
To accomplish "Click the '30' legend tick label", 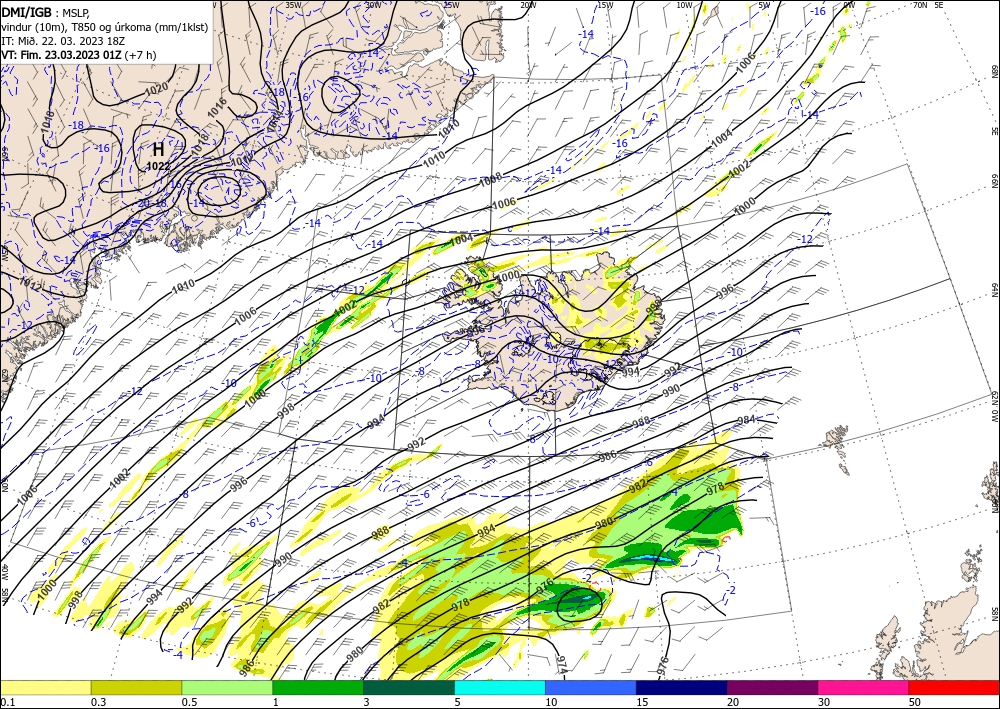I will pos(823,702).
